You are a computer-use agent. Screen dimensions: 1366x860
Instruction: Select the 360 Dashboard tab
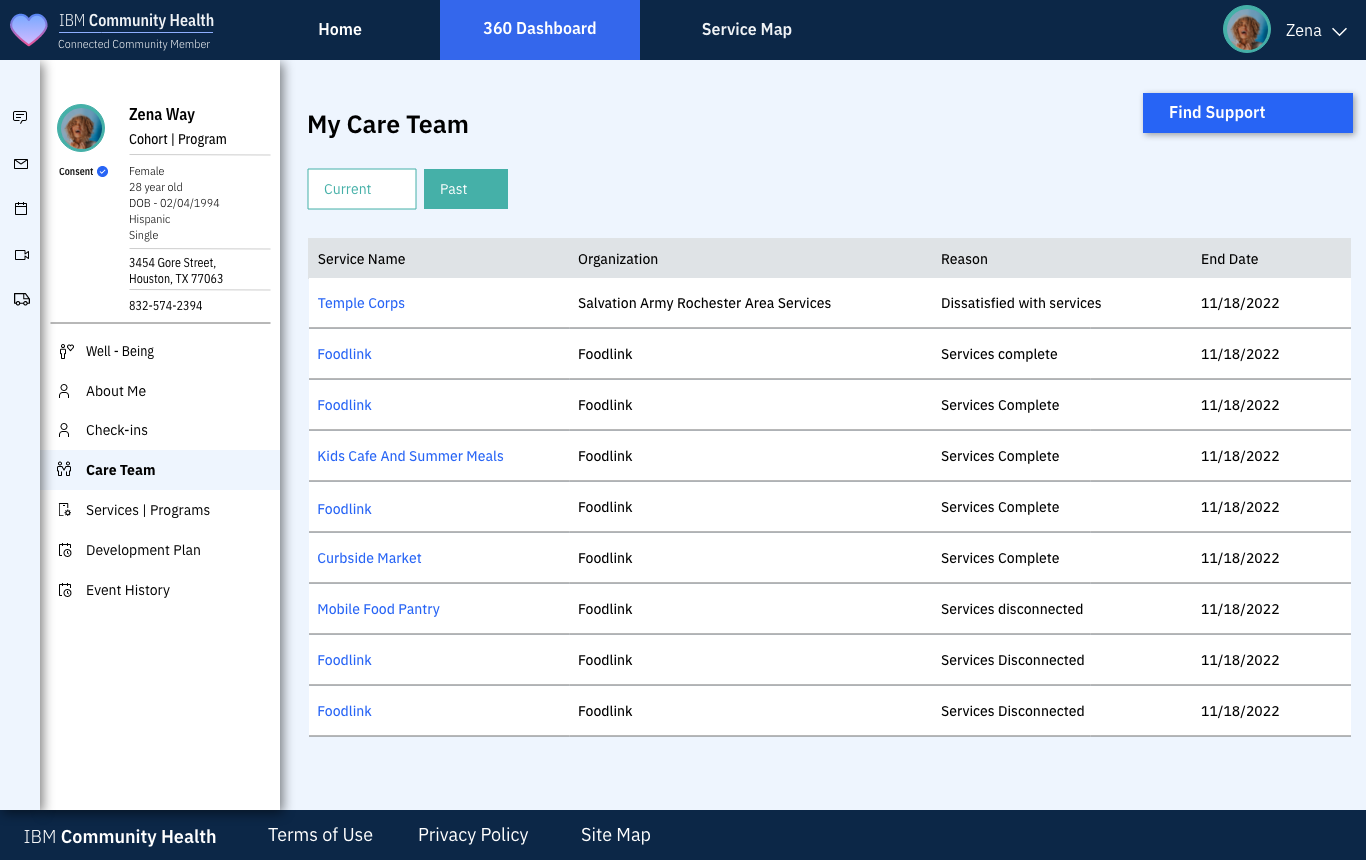540,29
